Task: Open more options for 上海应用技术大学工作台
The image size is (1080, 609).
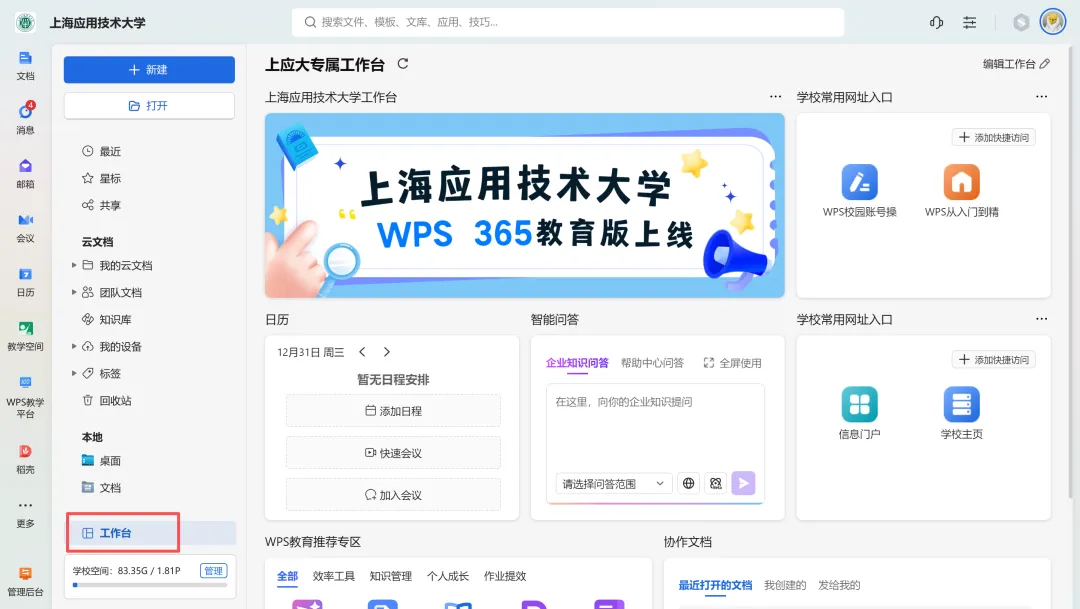Action: (776, 97)
